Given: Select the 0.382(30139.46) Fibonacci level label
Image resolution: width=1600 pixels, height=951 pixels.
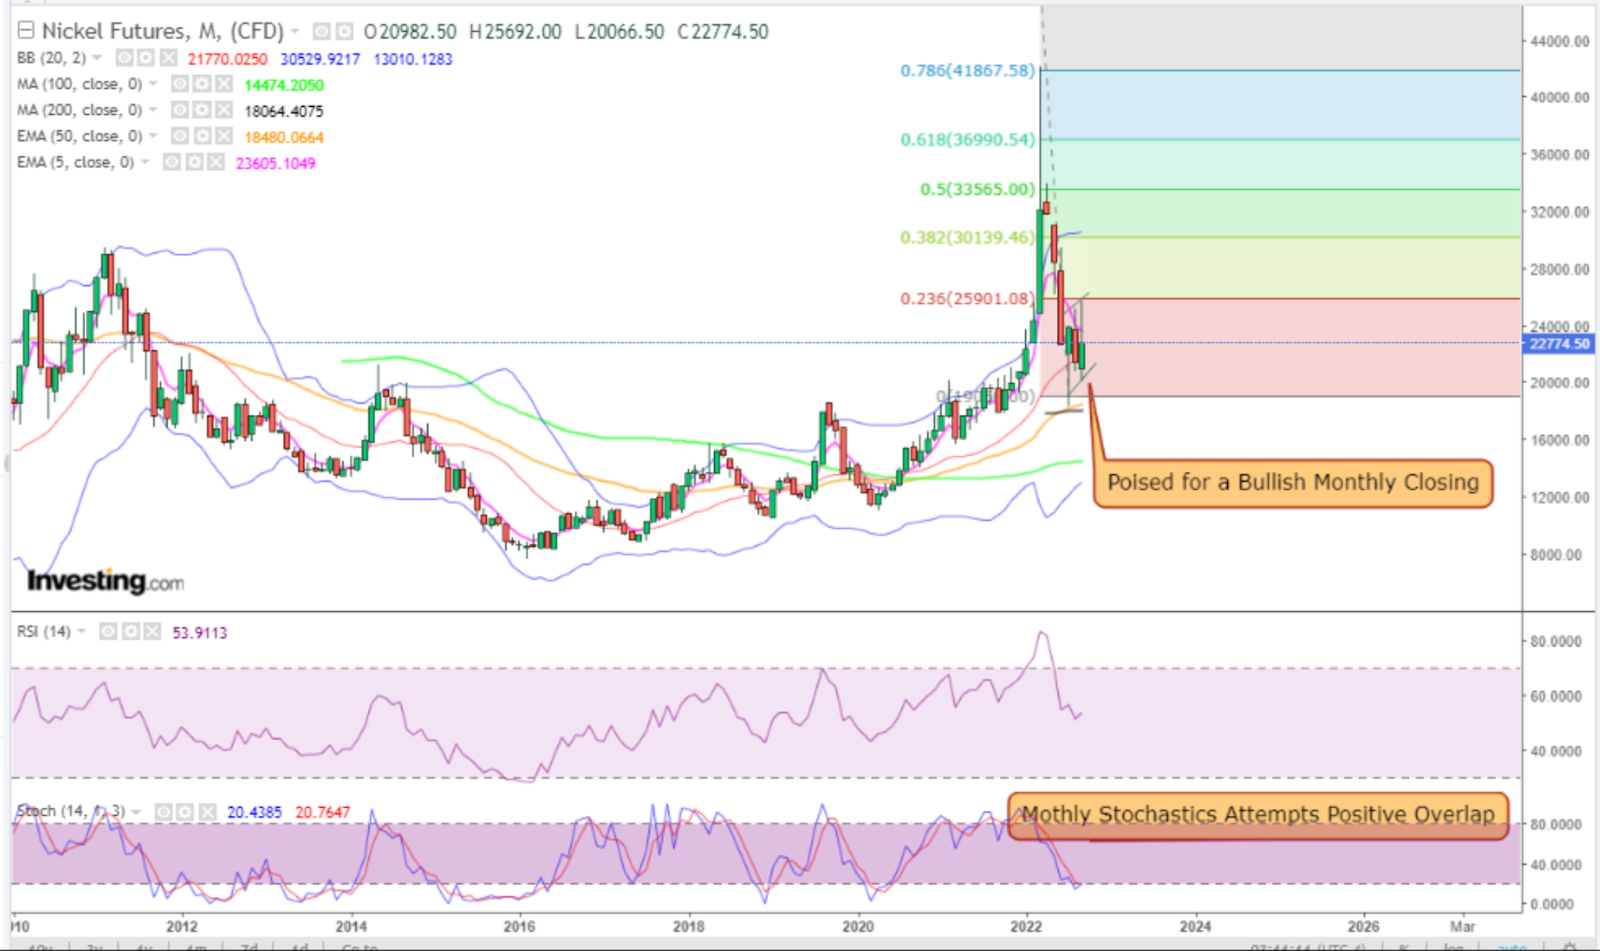Looking at the screenshot, I should 967,237.
